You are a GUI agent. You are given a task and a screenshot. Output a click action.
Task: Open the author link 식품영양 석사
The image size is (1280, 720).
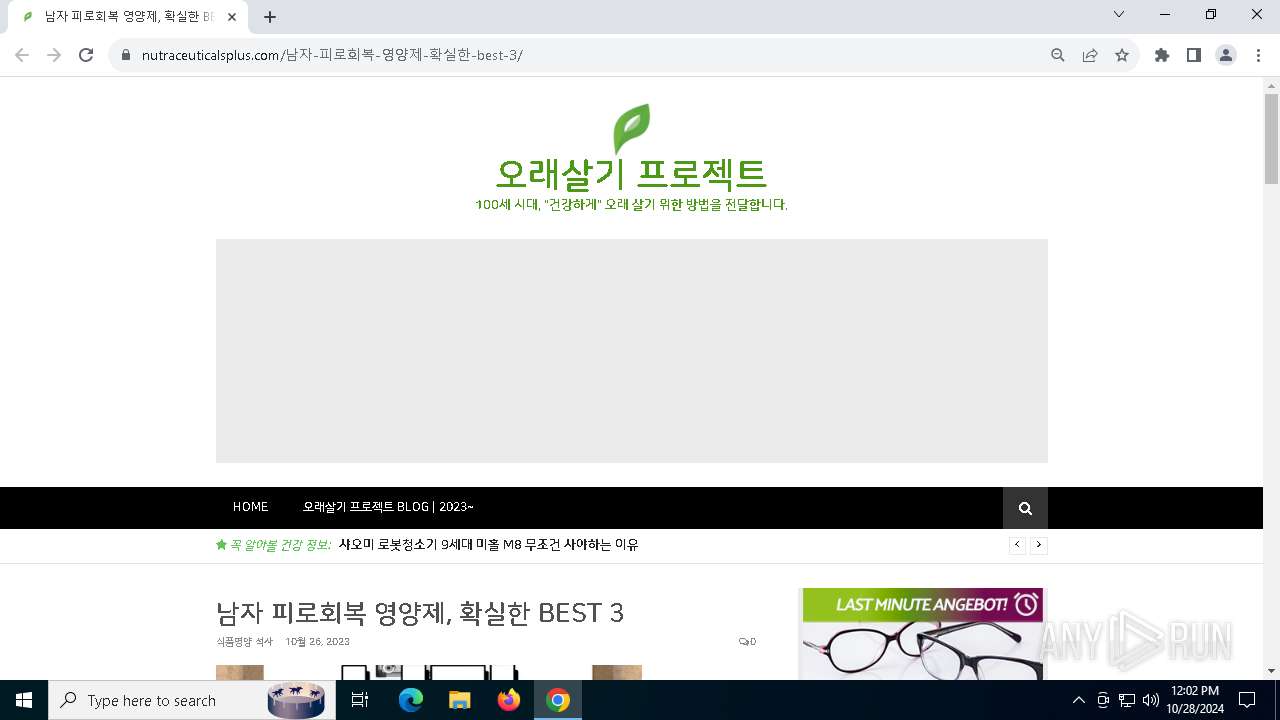click(244, 642)
